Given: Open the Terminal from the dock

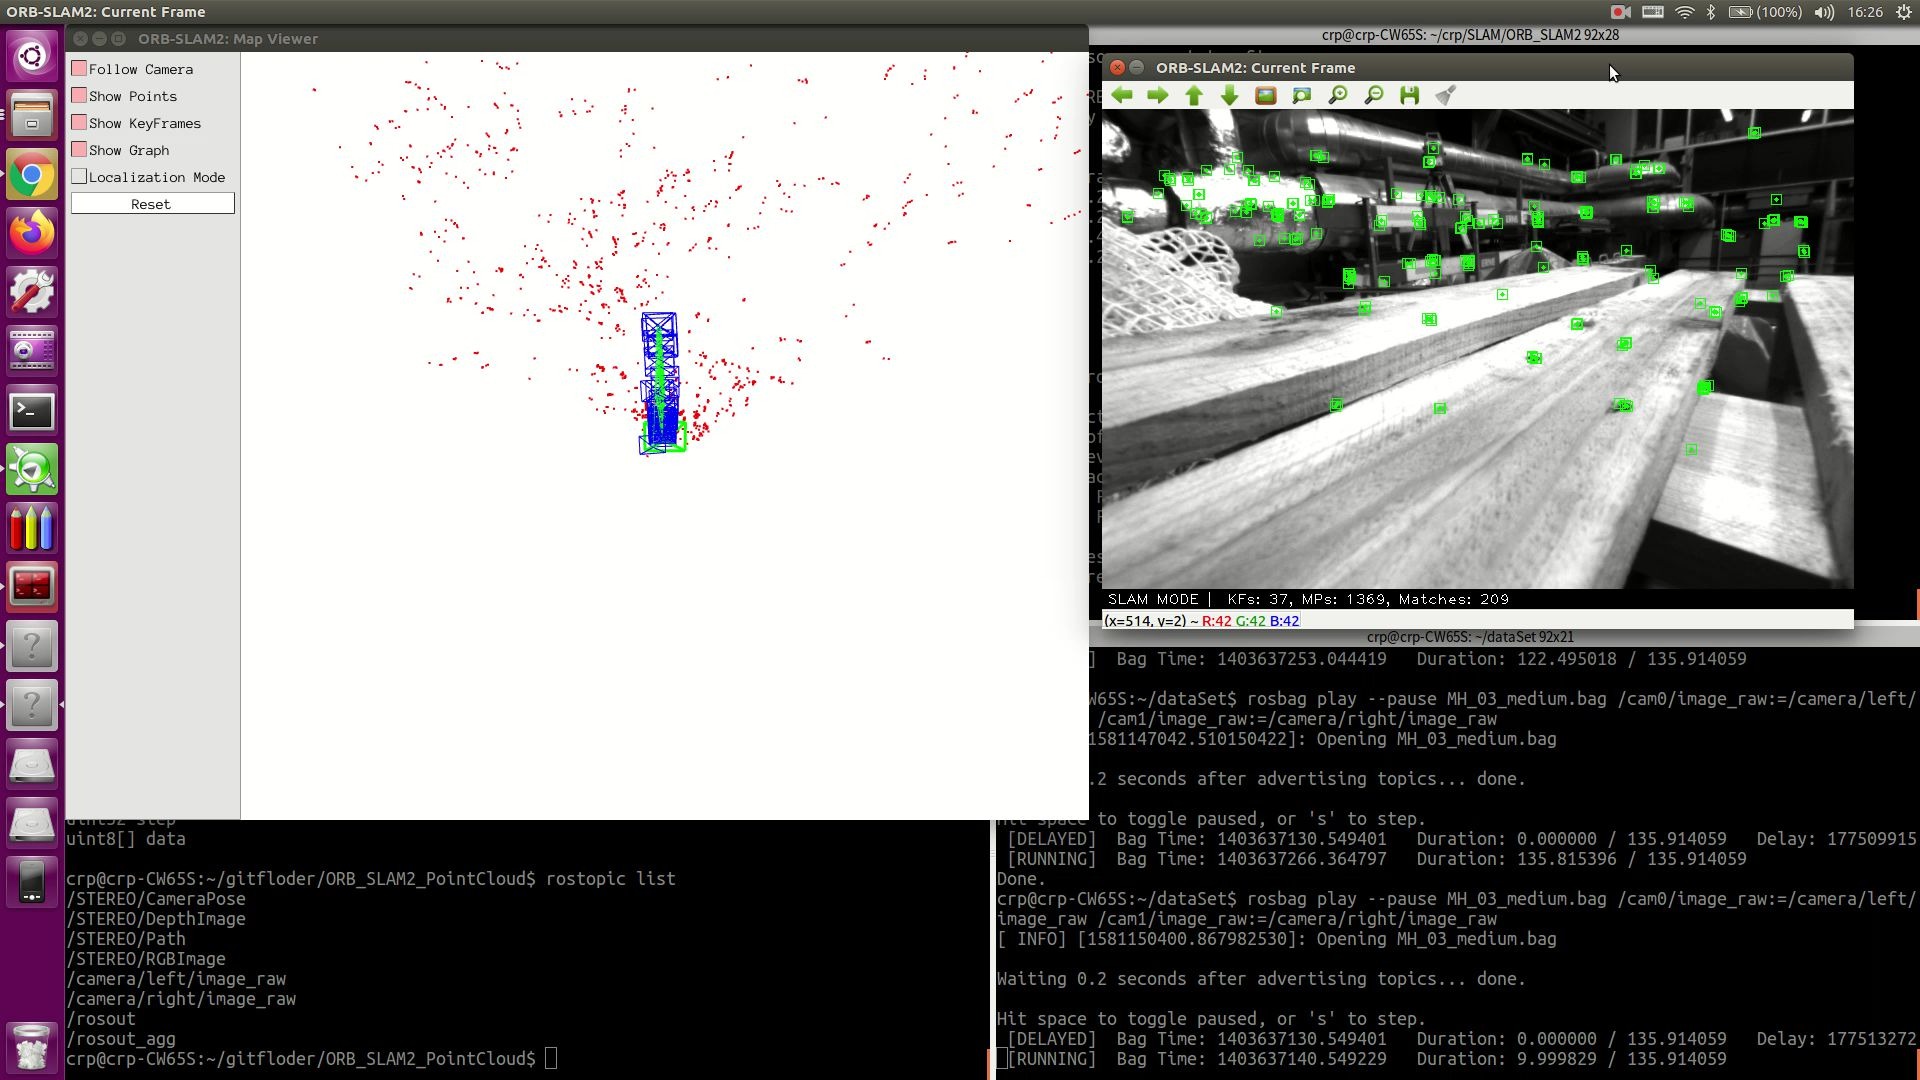Looking at the screenshot, I should [32, 411].
